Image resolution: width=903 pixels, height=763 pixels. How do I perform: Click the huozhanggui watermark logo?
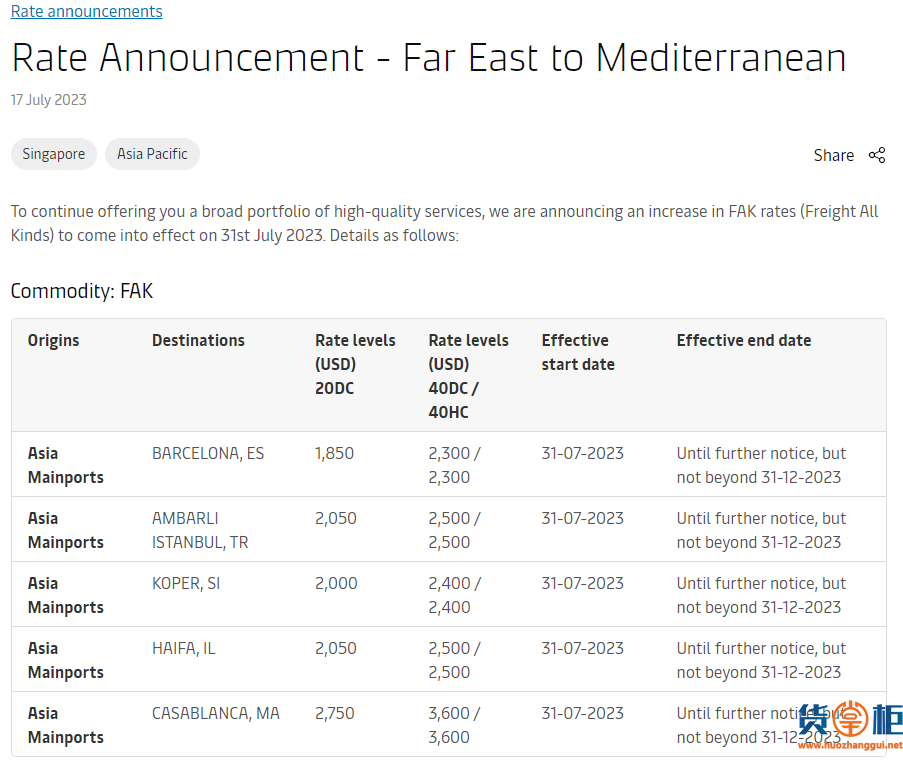click(851, 724)
